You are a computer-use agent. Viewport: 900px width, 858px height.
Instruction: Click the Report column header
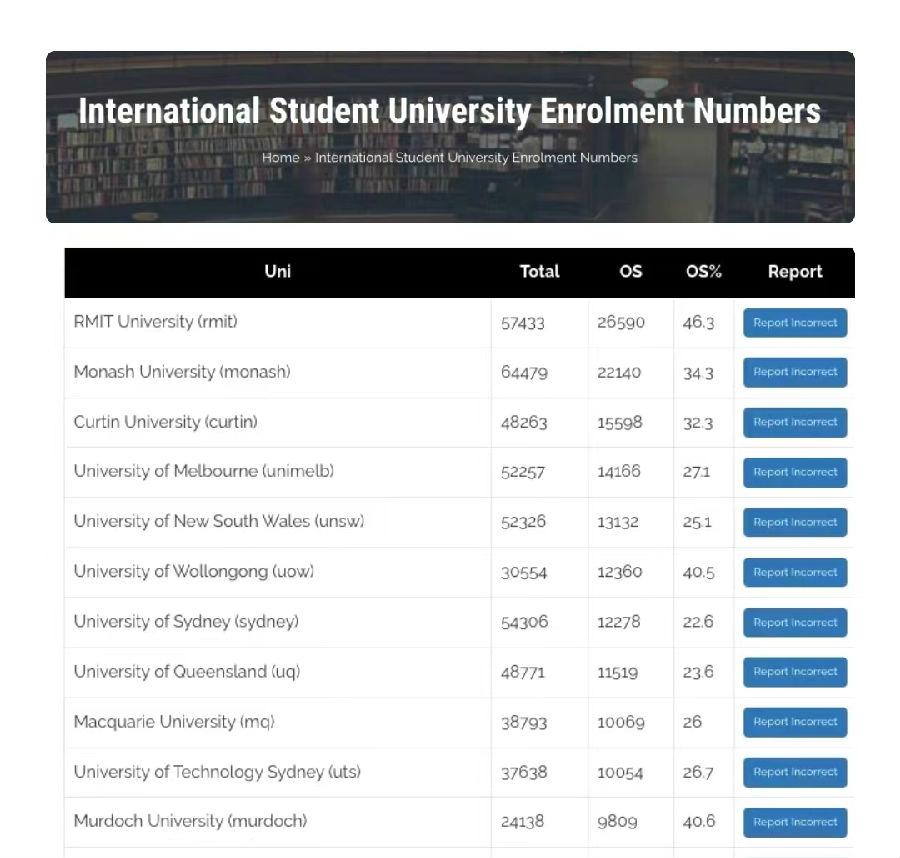coord(795,271)
